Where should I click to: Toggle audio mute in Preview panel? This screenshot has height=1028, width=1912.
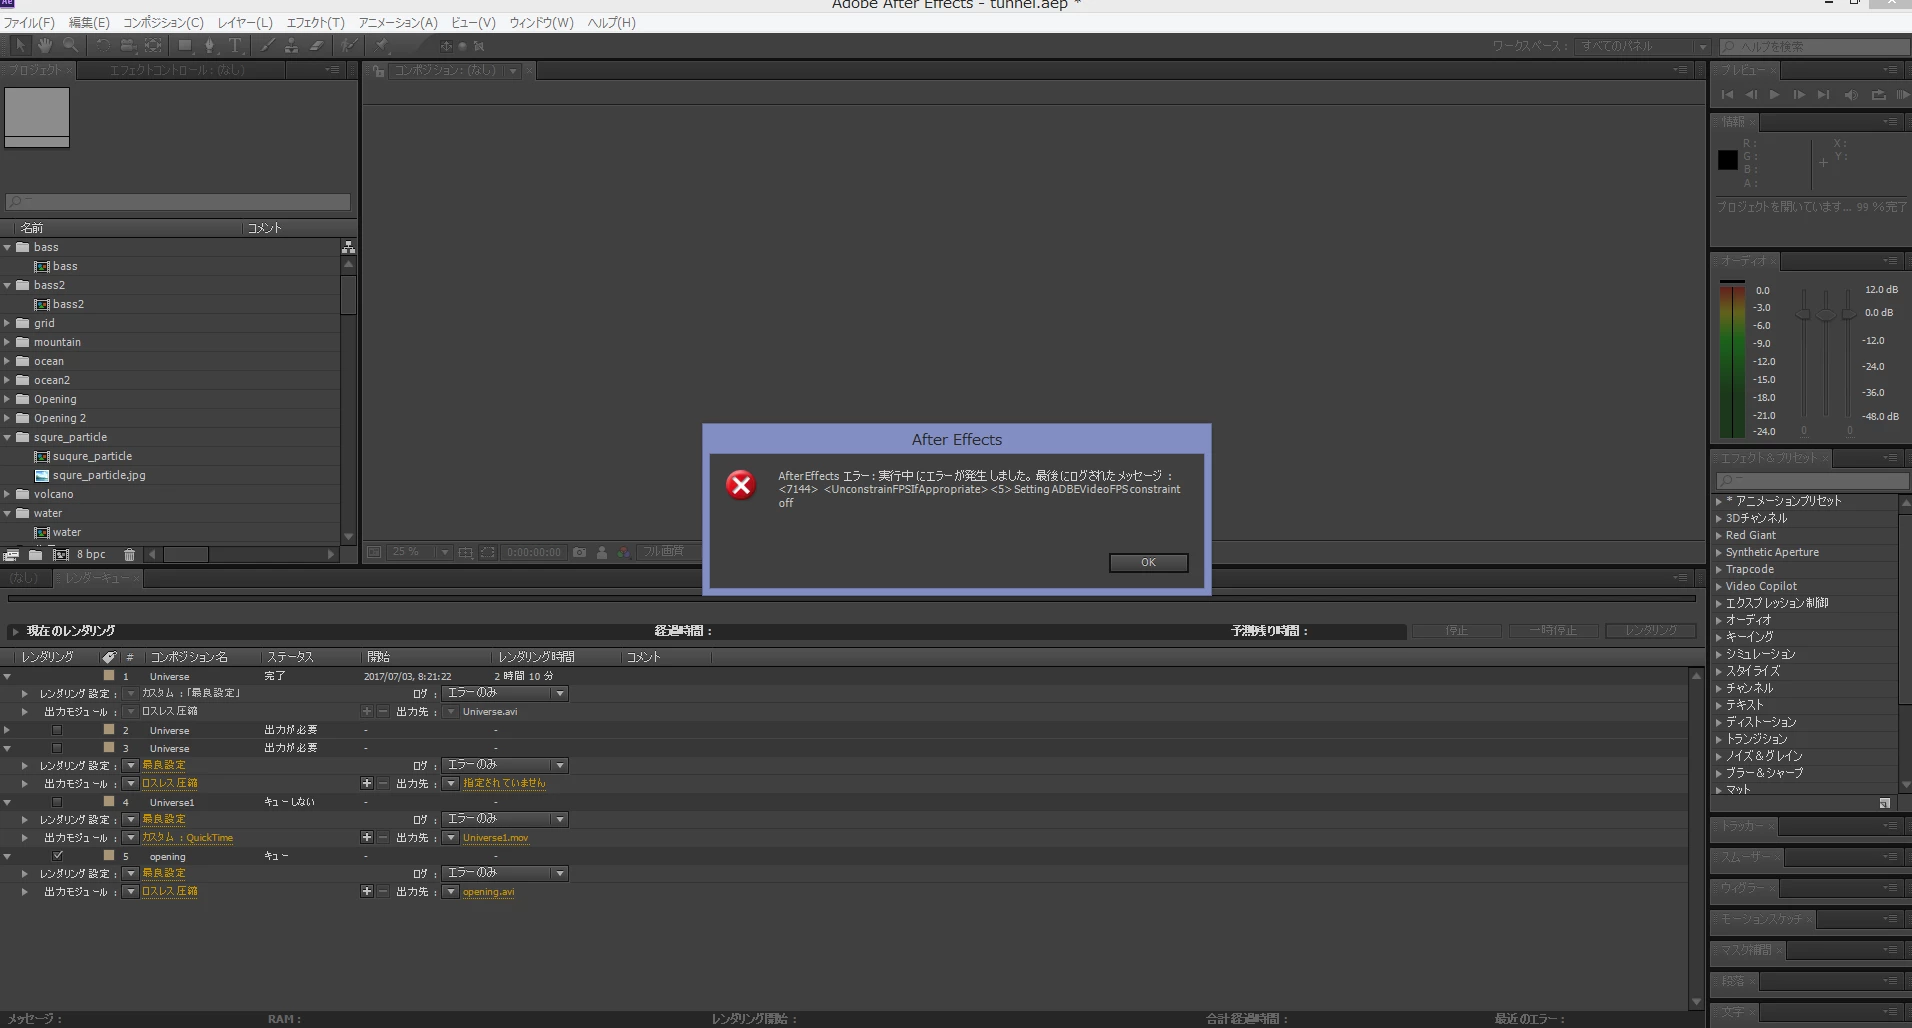[1851, 95]
